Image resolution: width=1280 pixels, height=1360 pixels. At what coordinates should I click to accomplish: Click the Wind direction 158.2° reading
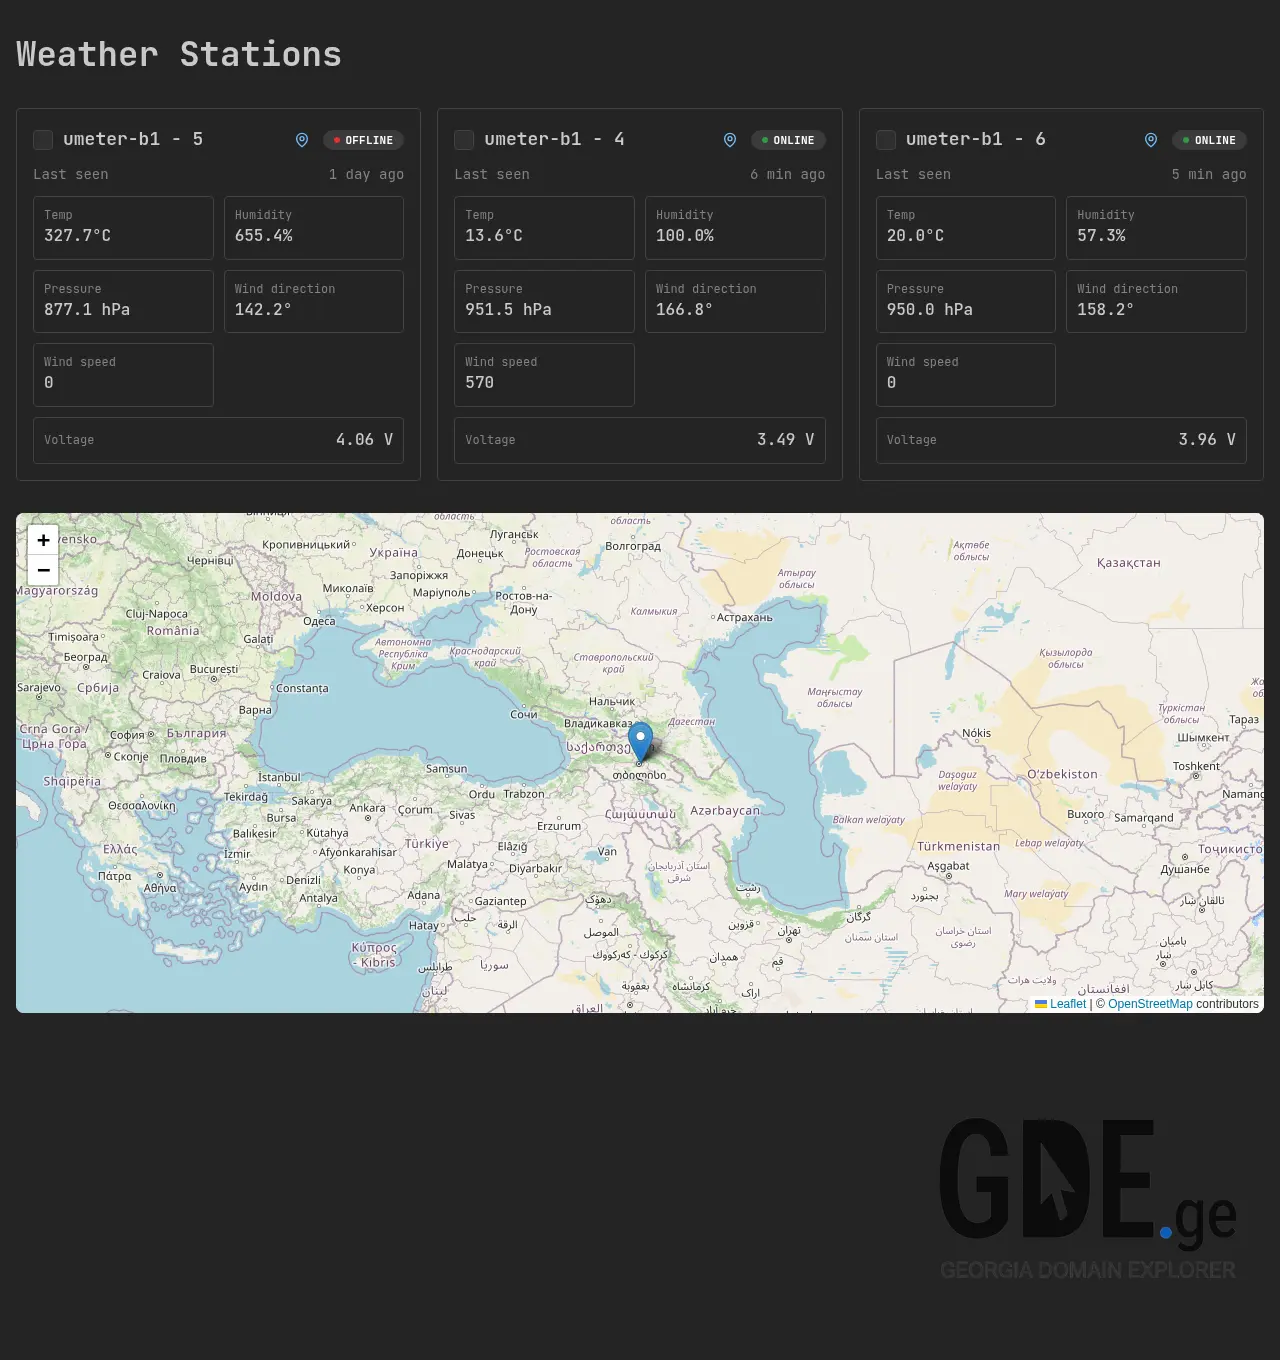click(1156, 301)
